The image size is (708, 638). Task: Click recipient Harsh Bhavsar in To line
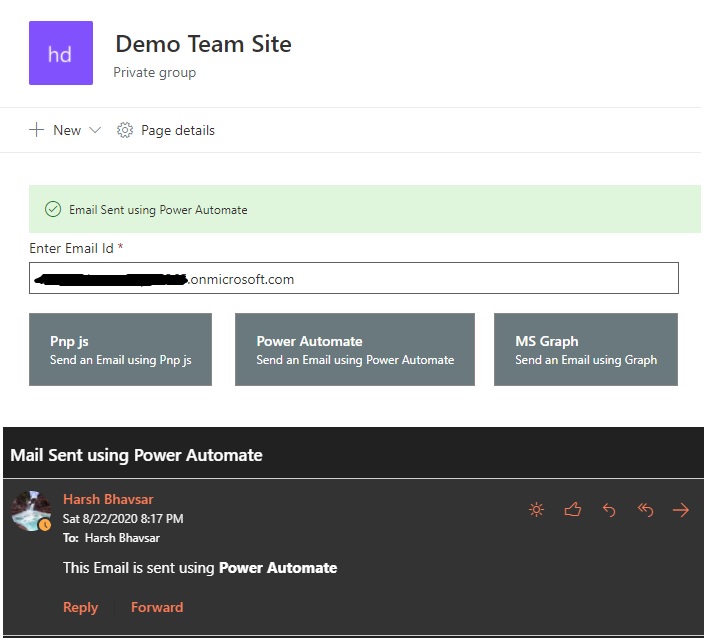click(x=122, y=538)
